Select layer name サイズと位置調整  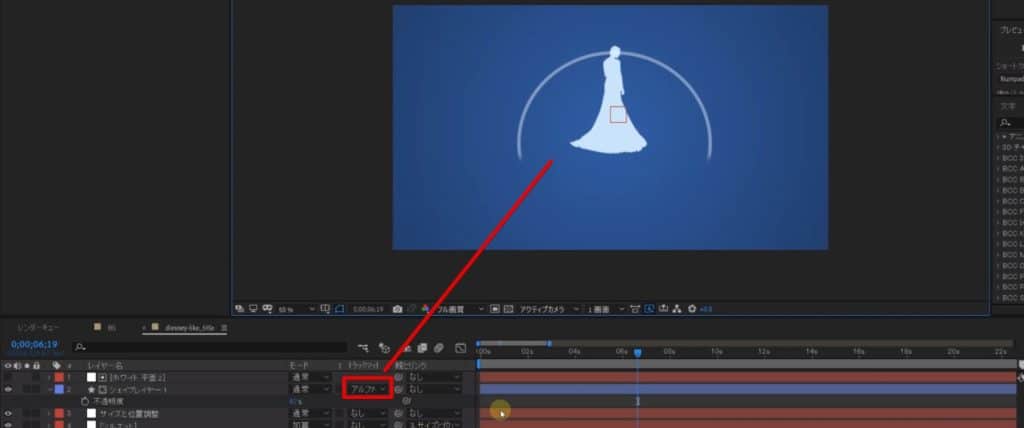[x=128, y=413]
